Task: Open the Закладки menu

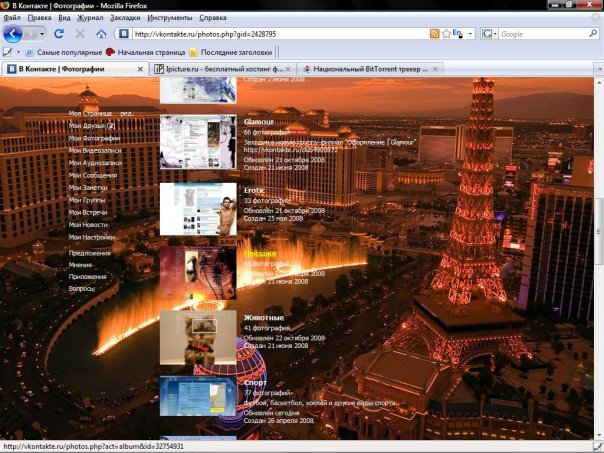Action: click(125, 18)
